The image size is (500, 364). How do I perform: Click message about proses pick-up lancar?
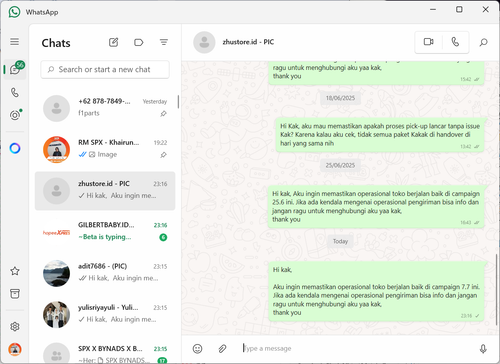380,135
